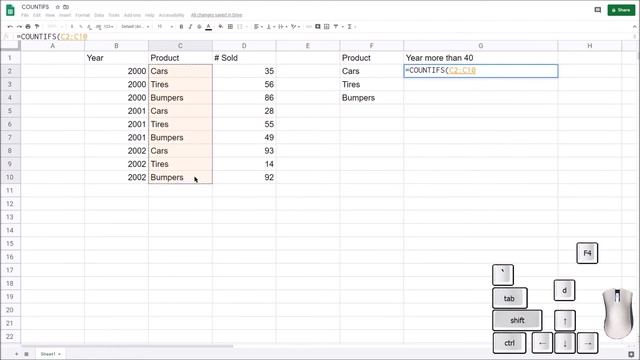
Task: Open the Text rotation dropdown
Action: pos(295,27)
